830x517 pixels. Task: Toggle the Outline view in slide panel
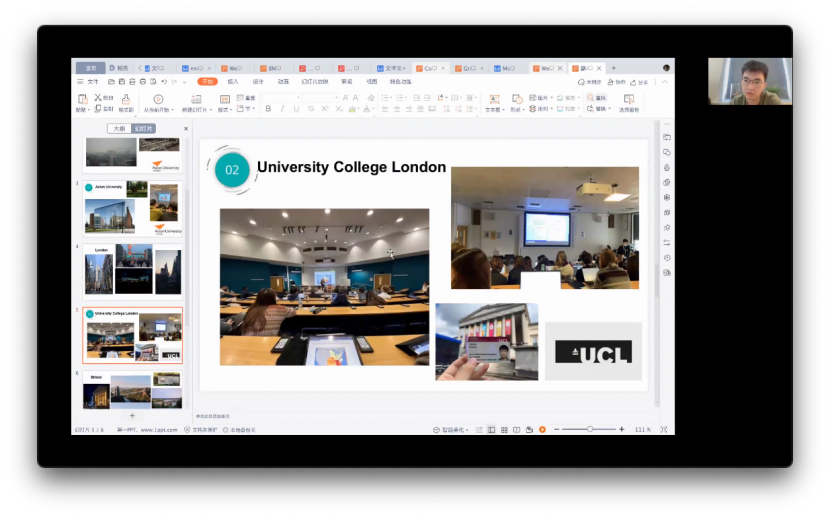click(x=120, y=128)
